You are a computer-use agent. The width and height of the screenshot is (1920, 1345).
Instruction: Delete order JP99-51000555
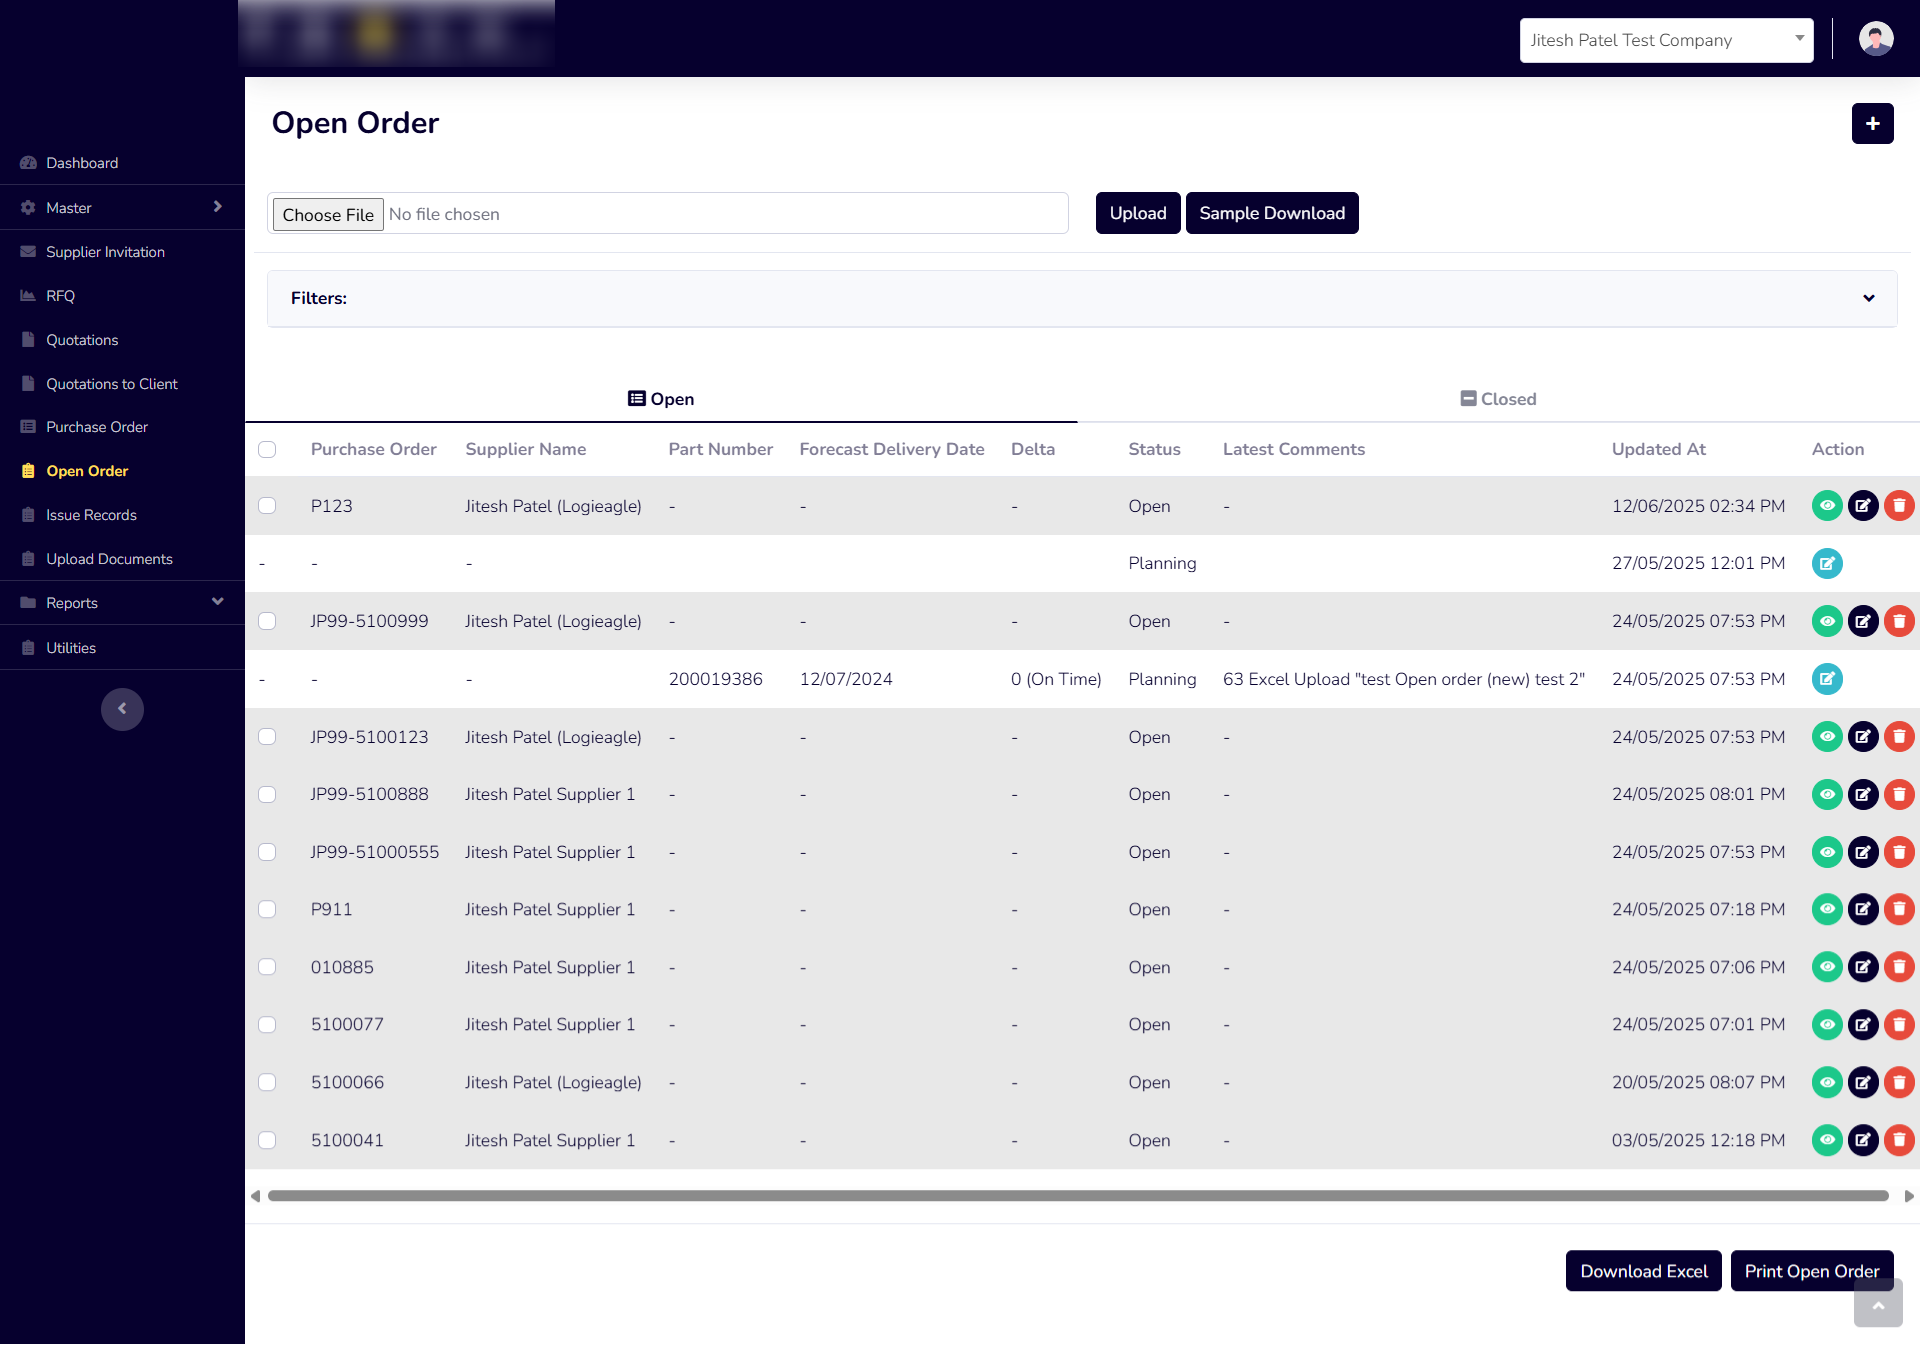click(1899, 852)
